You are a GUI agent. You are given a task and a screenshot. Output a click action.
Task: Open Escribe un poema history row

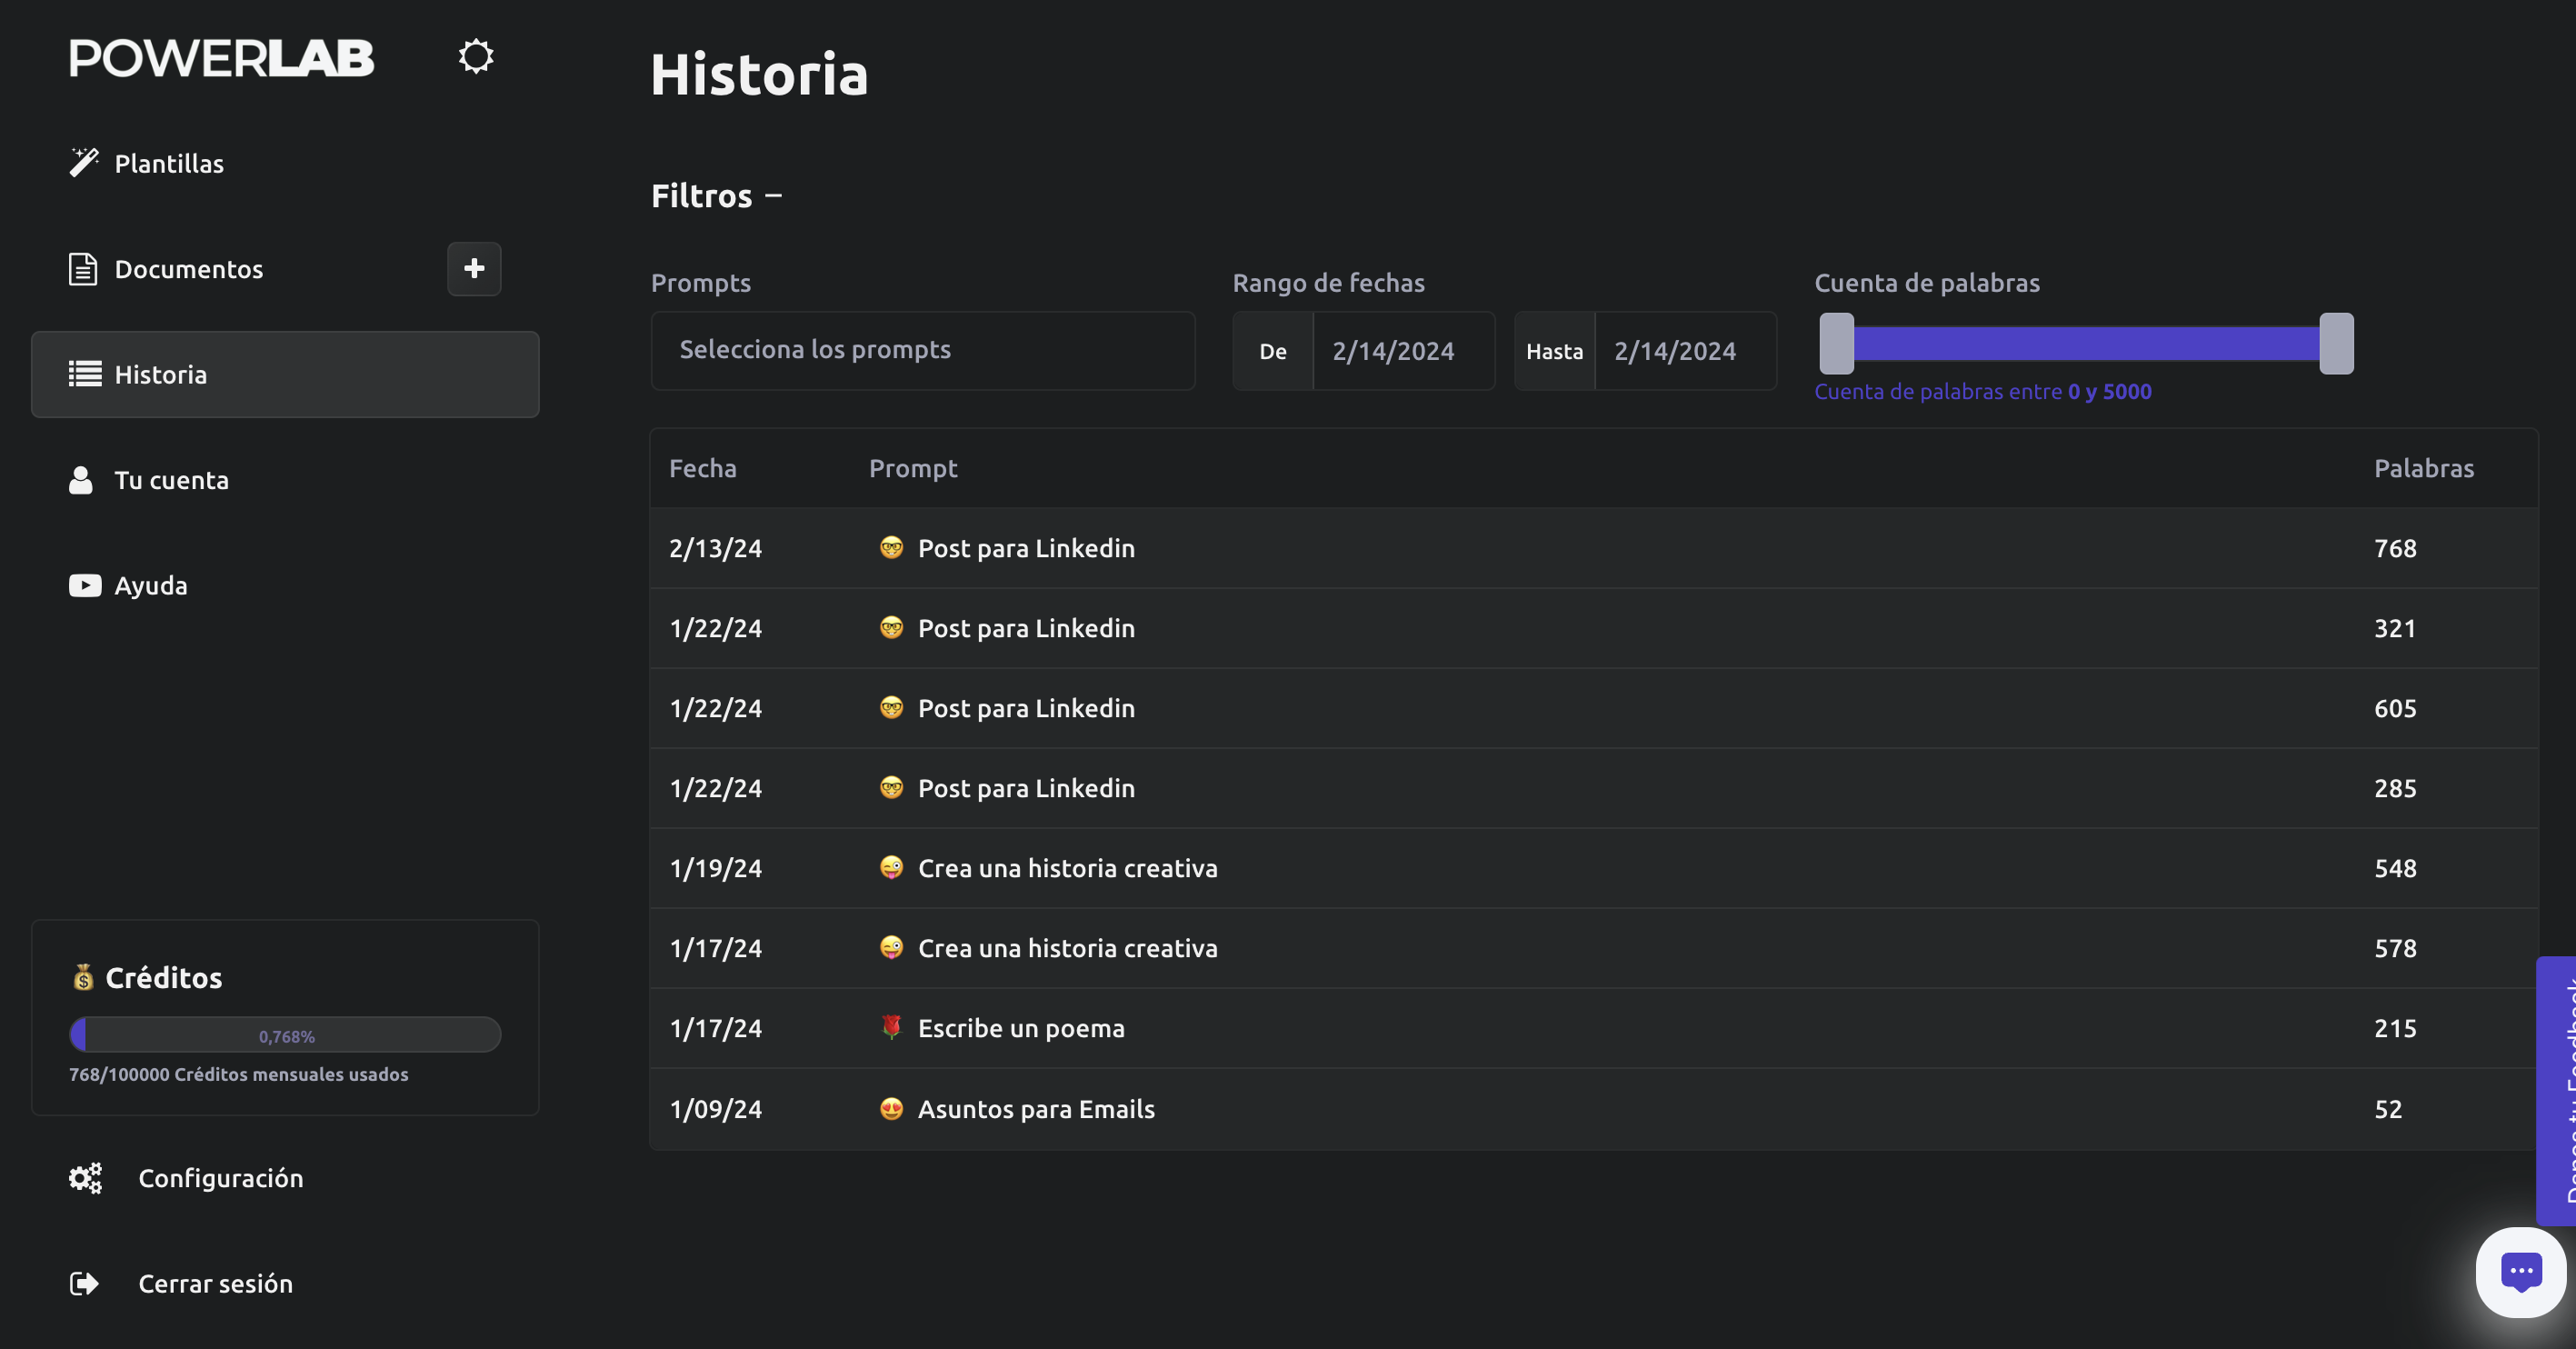click(x=1020, y=1028)
